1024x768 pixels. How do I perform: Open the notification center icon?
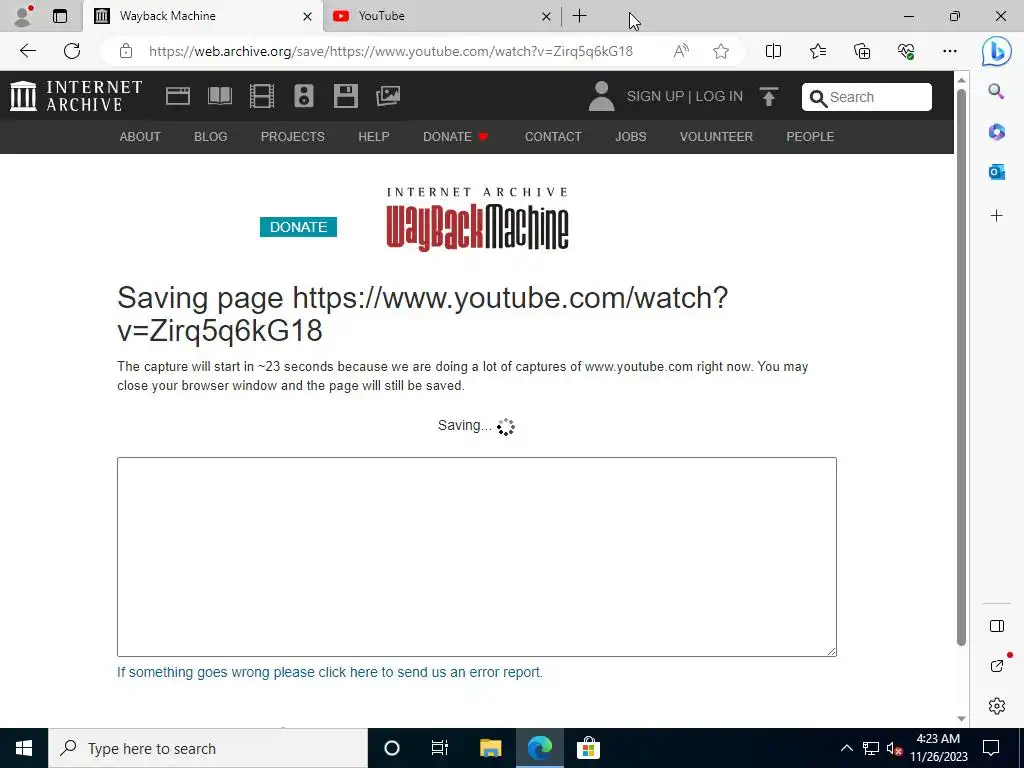(991, 748)
